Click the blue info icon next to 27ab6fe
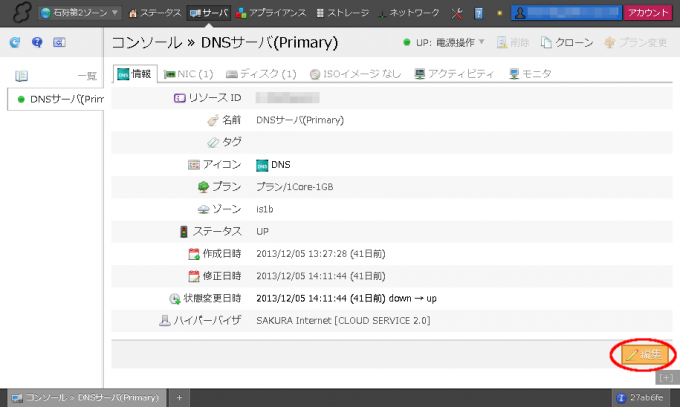This screenshot has width=680, height=407. click(621, 397)
